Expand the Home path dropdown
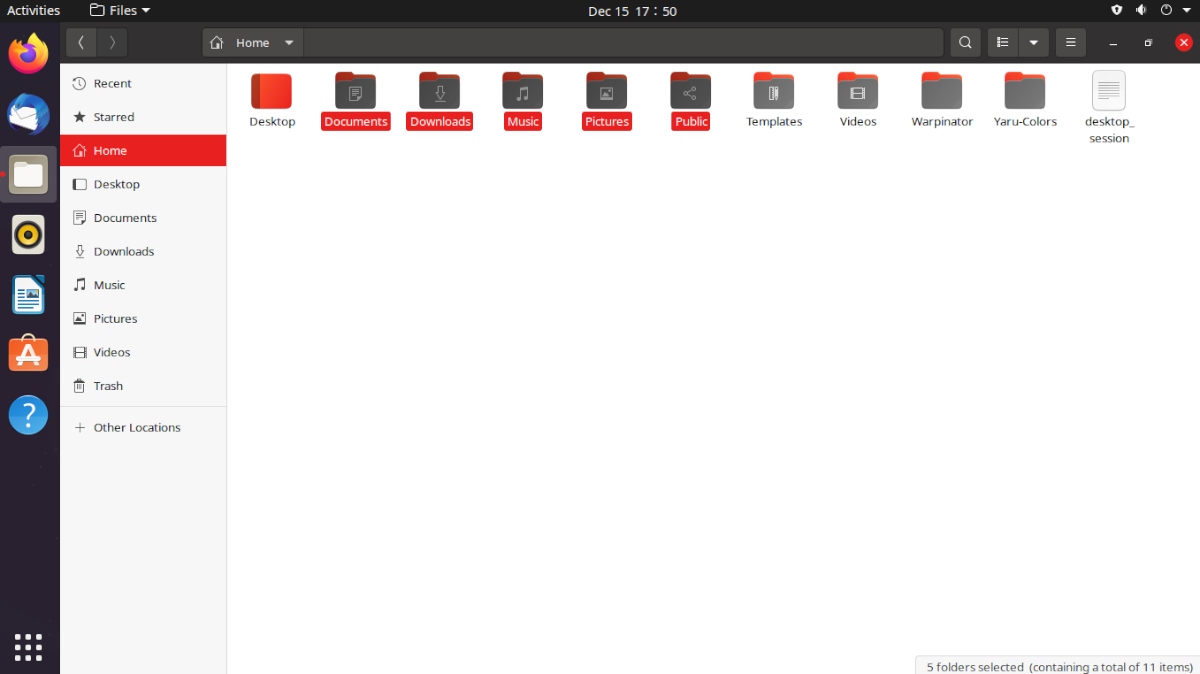This screenshot has width=1200, height=674. pyautogui.click(x=289, y=42)
